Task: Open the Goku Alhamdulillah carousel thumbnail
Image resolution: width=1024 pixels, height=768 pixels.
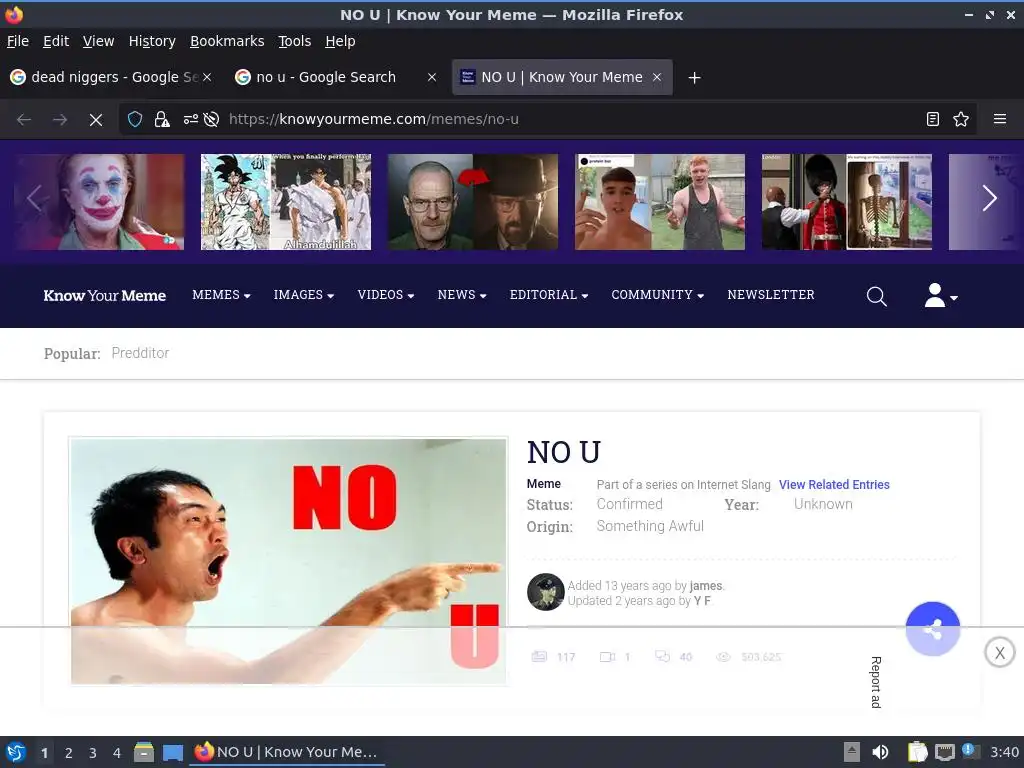Action: 286,202
